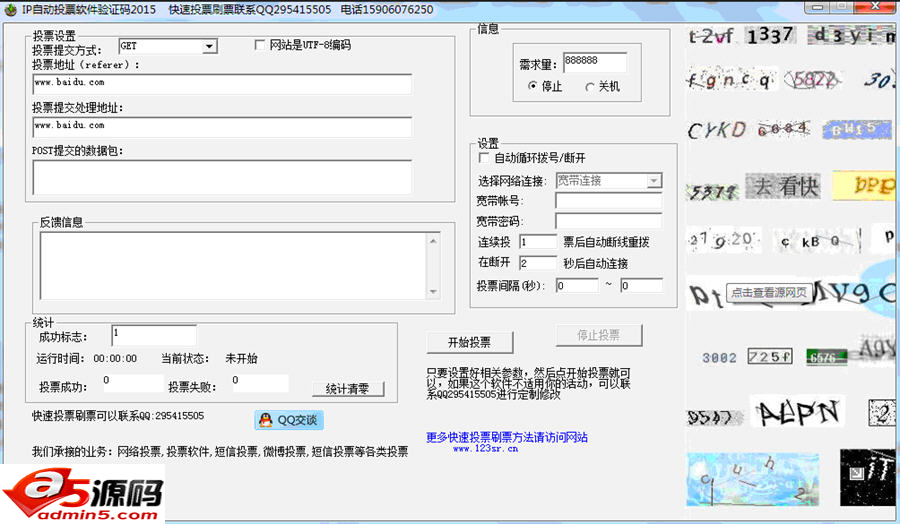This screenshot has width=900, height=524.
Task: Click the 投票地址 referer input field
Action: point(222,84)
